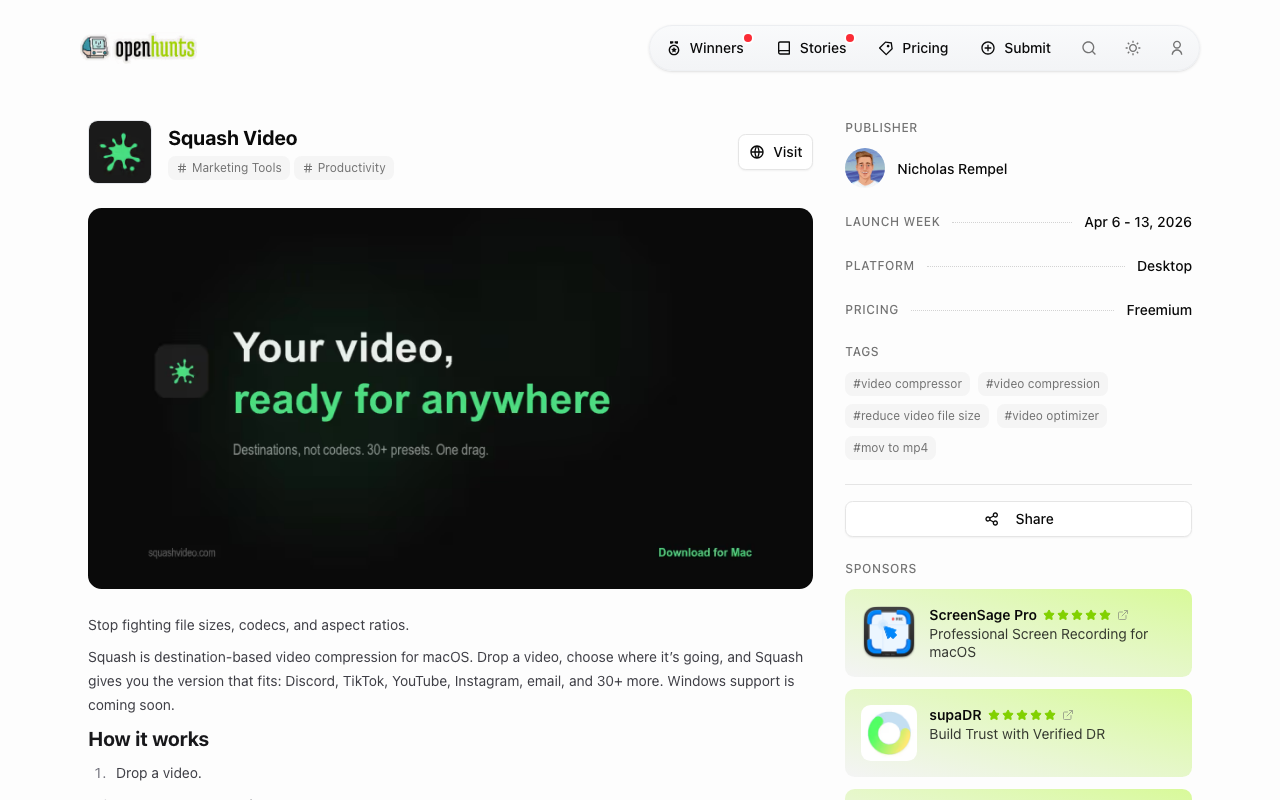The width and height of the screenshot is (1280, 800).
Task: Click the #mov to mp4 tag
Action: [x=890, y=448]
